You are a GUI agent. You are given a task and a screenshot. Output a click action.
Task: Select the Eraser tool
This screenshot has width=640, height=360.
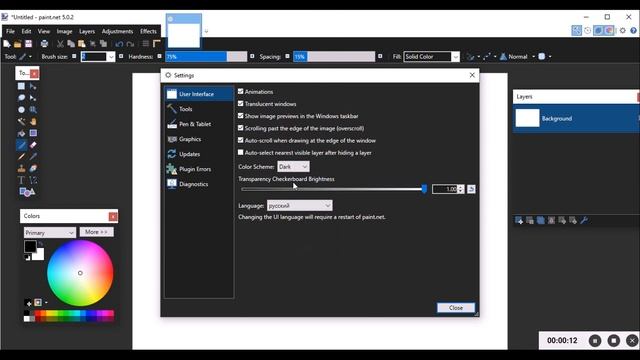pyautogui.click(x=33, y=145)
